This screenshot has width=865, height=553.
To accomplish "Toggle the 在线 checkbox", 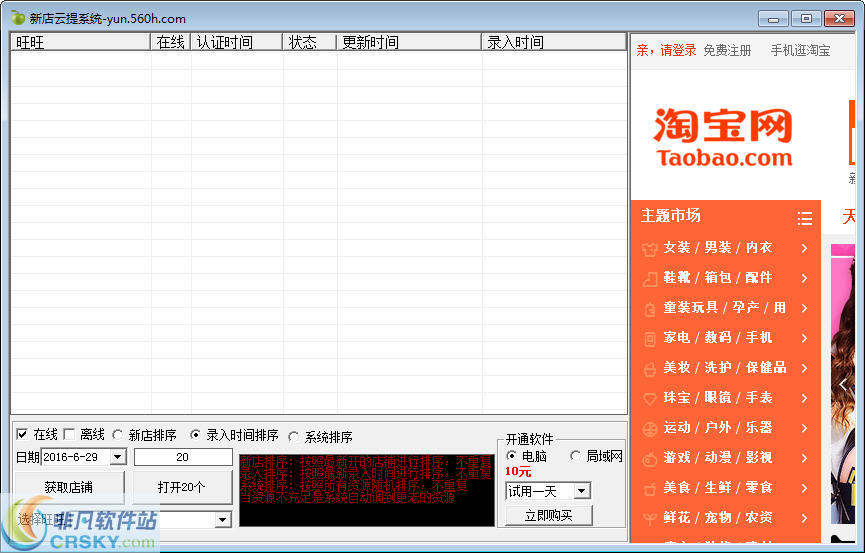I will coord(22,434).
